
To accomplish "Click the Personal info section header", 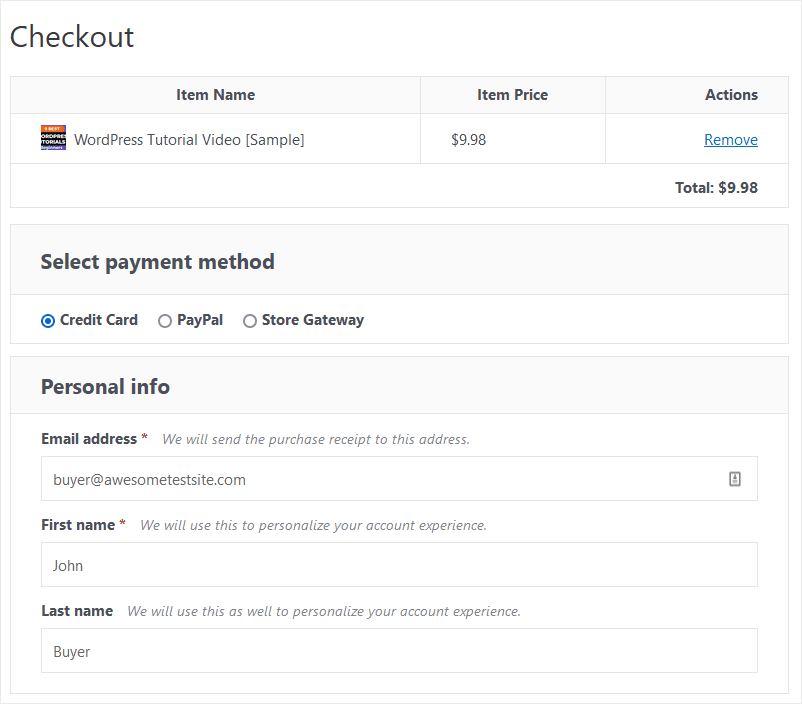I will pos(105,386).
